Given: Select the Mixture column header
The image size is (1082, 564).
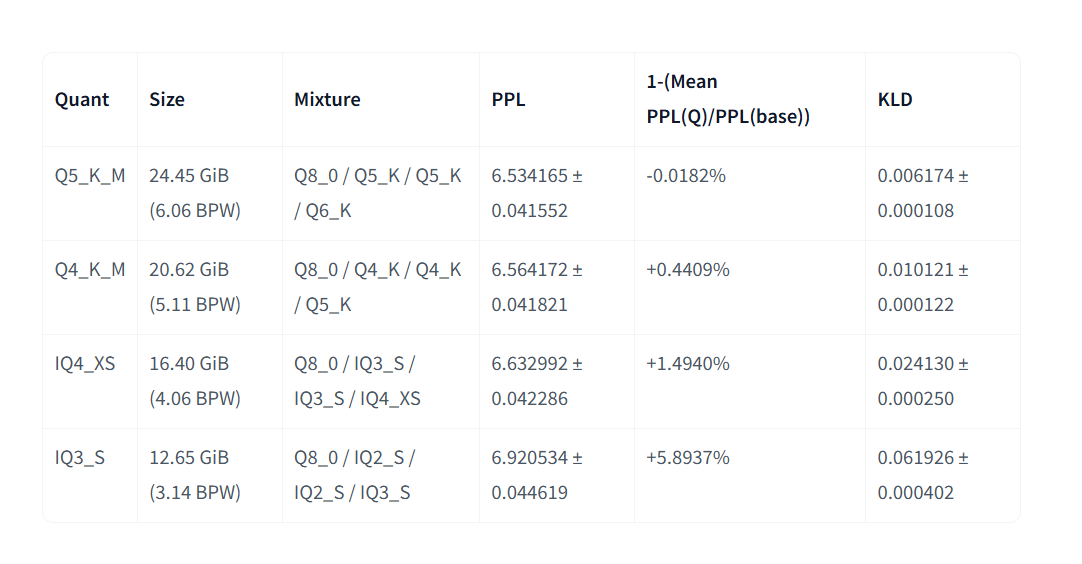Looking at the screenshot, I should (x=327, y=99).
